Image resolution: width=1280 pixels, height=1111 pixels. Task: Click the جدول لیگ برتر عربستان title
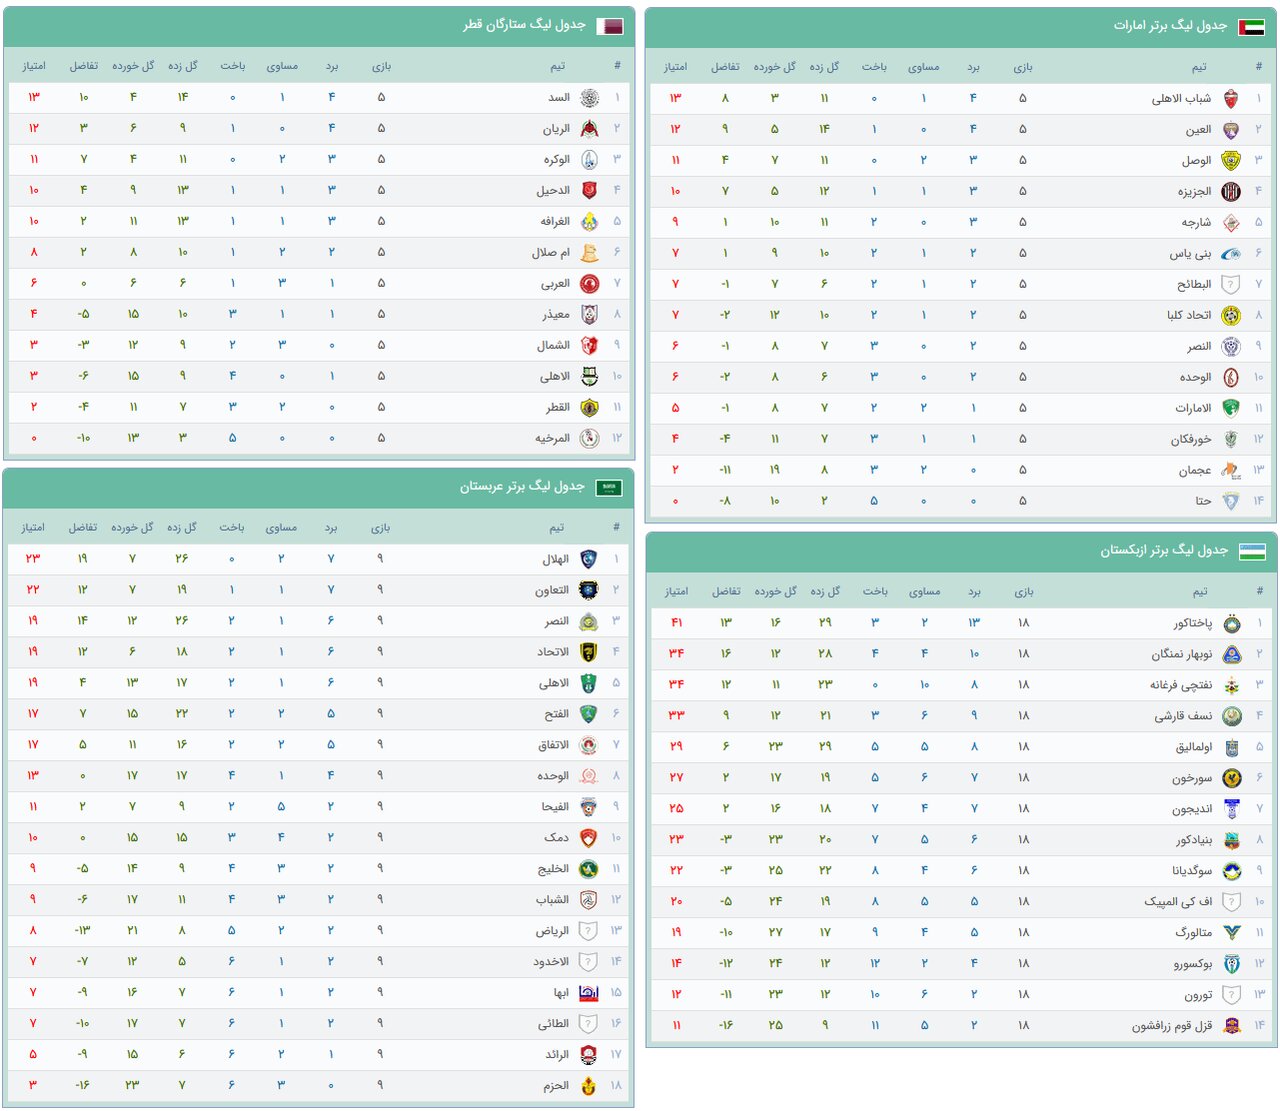tap(522, 487)
